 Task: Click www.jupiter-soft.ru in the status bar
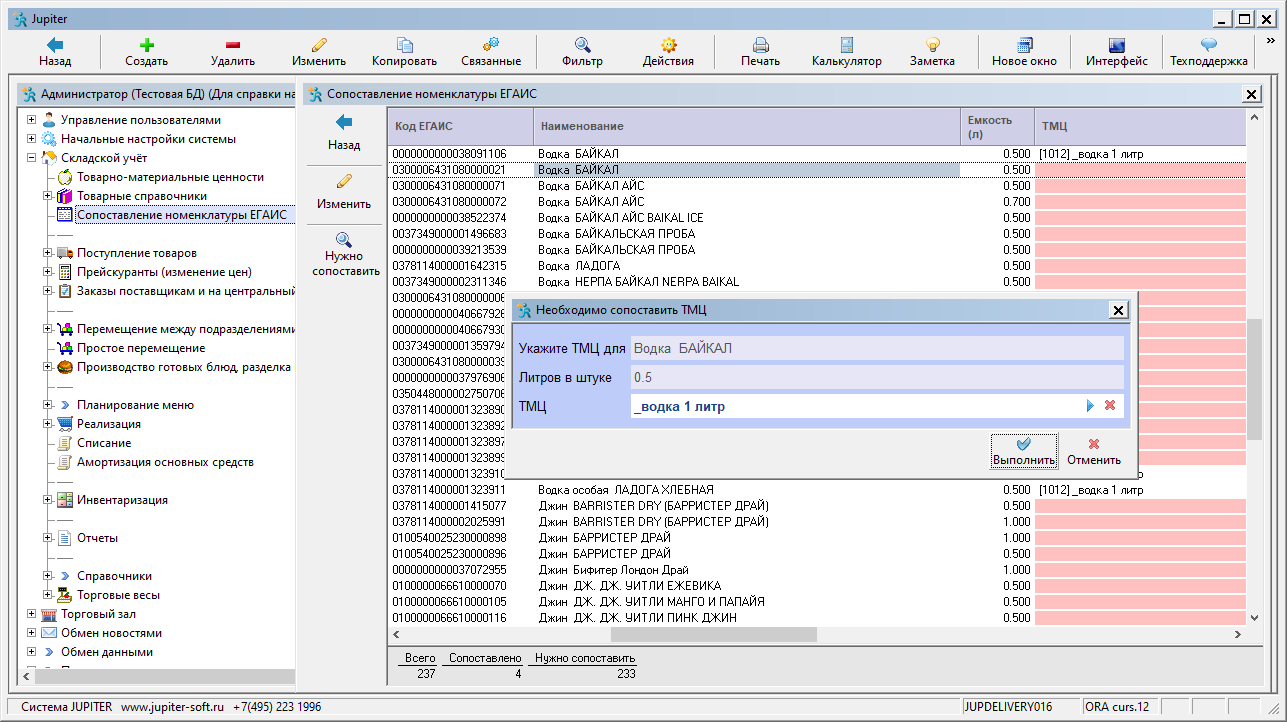[x=172, y=707]
